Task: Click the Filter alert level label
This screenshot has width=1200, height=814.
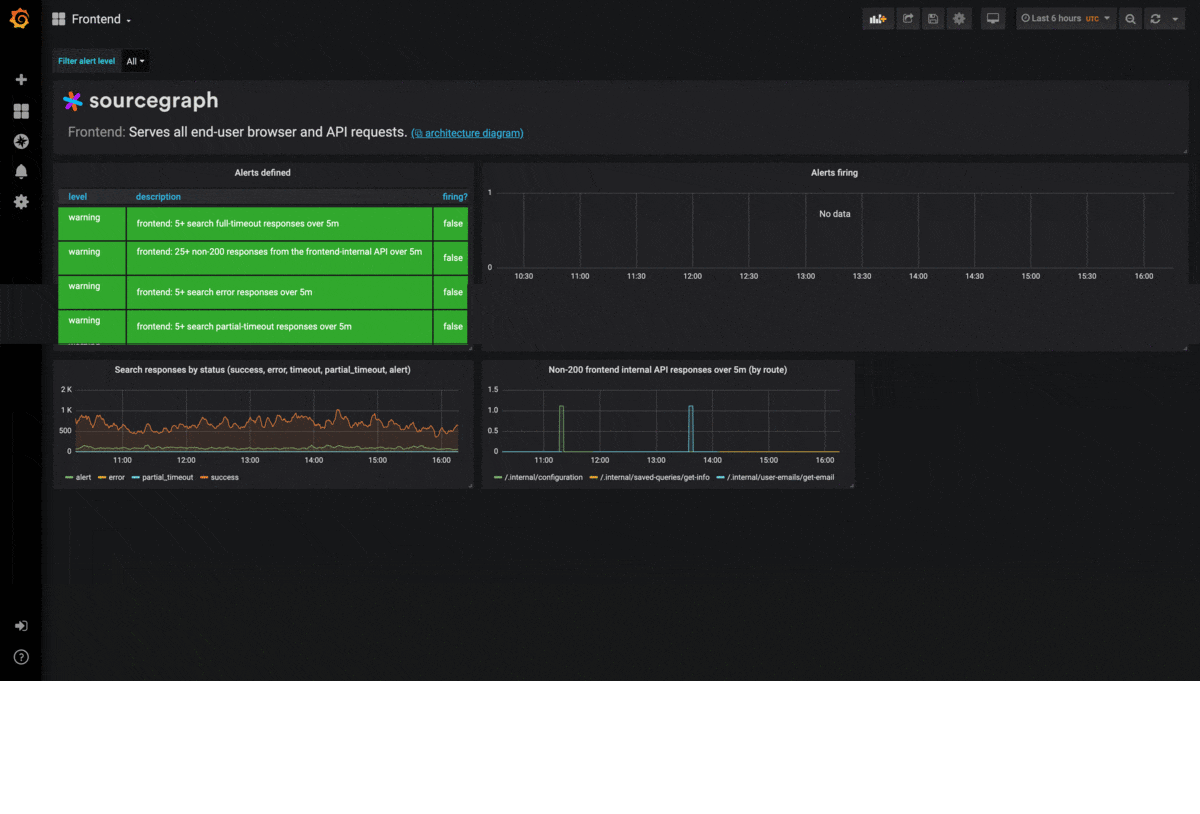Action: [x=86, y=61]
